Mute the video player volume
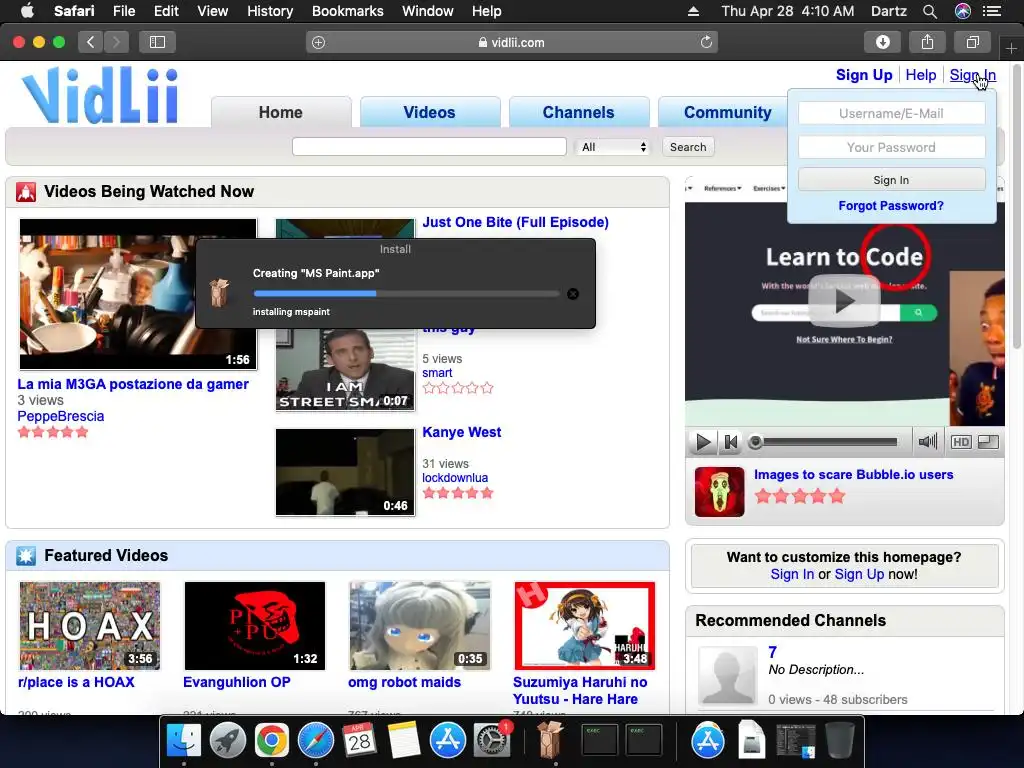1024x768 pixels. point(927,442)
